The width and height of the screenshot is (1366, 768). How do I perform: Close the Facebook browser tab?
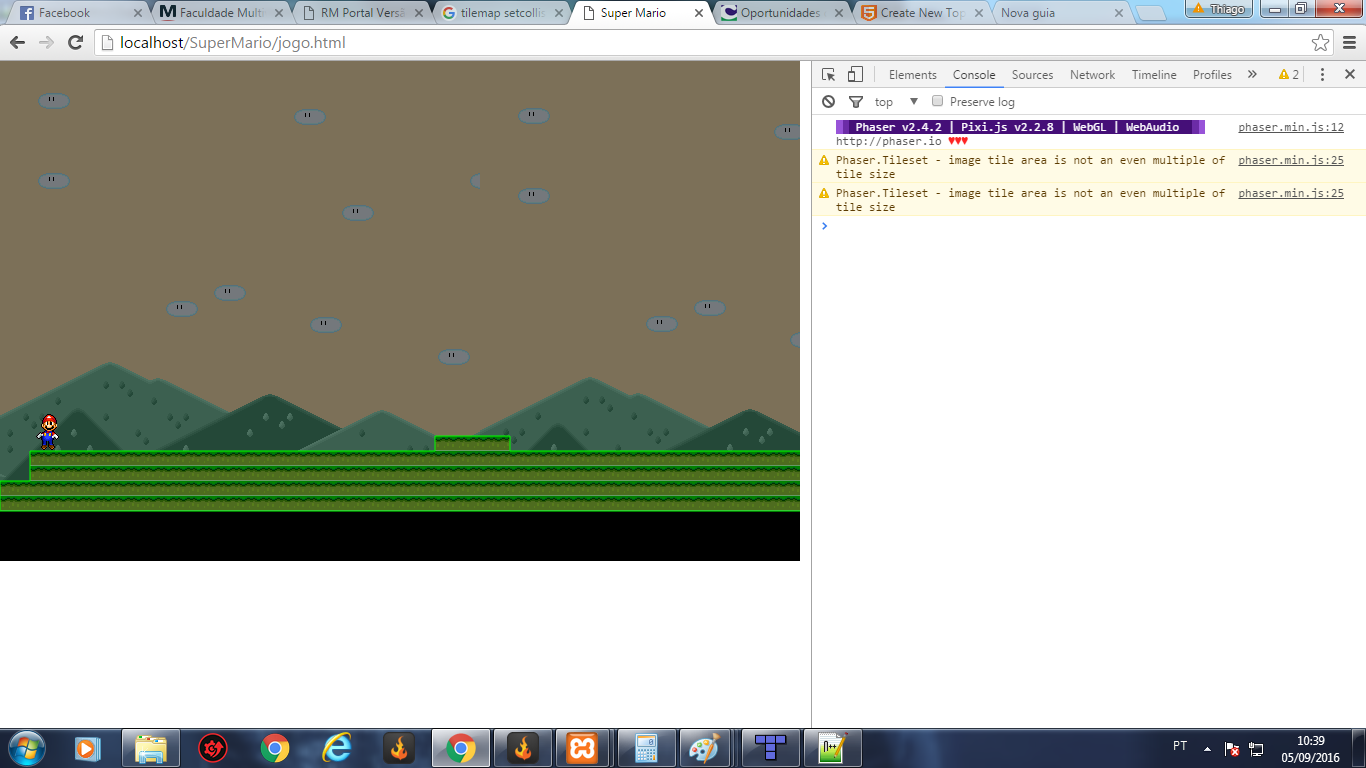click(x=138, y=13)
